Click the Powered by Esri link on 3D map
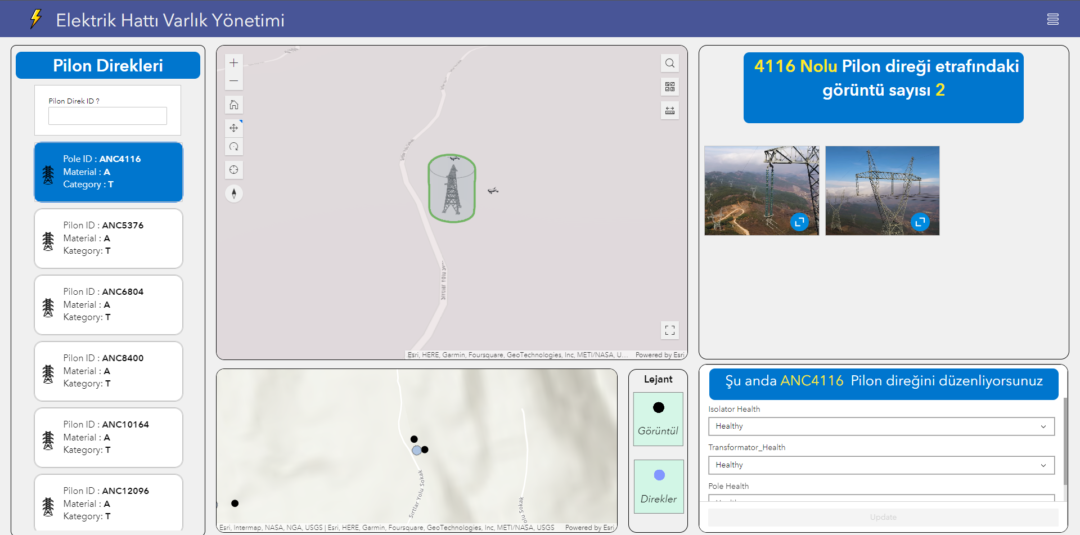Screen dimensions: 1080x535 coord(659,355)
